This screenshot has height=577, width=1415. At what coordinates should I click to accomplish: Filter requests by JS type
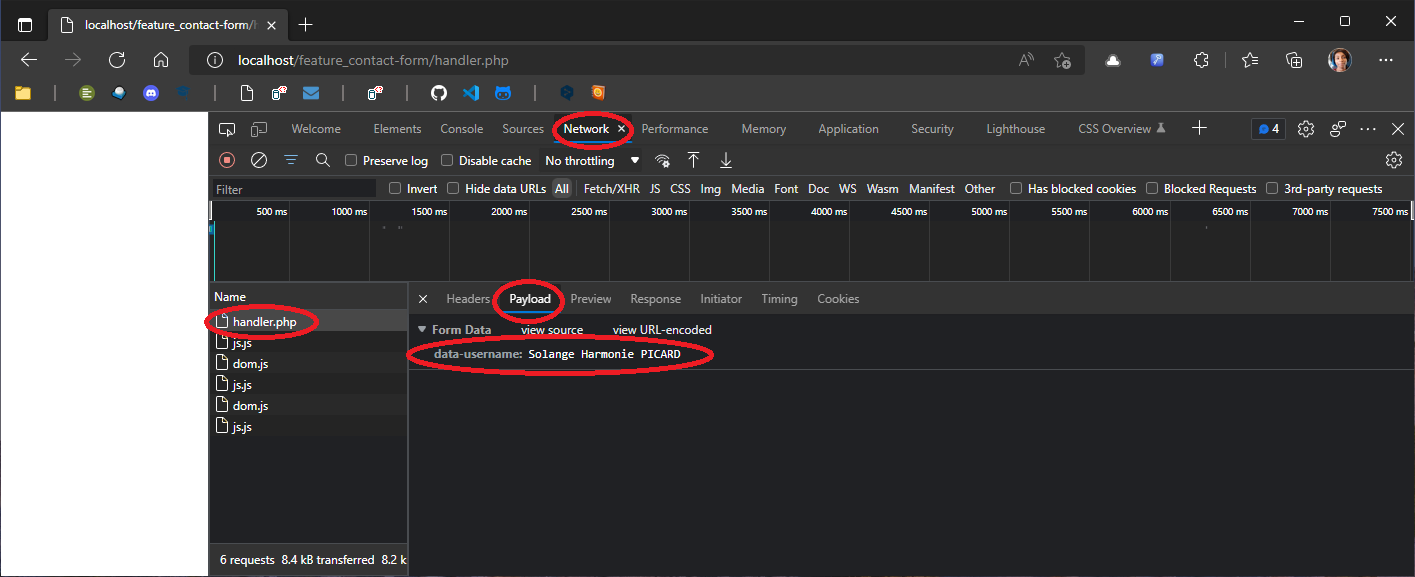[x=655, y=189]
